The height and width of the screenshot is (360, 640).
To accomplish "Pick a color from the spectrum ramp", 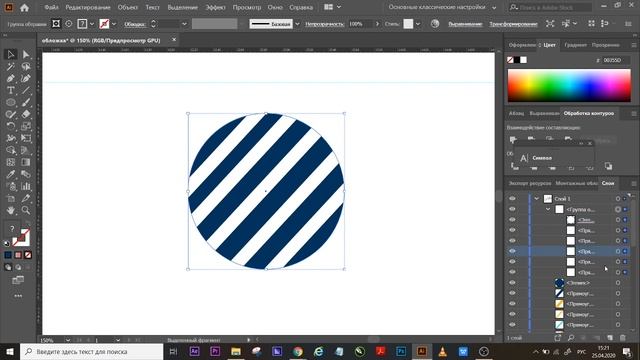I will (x=569, y=85).
